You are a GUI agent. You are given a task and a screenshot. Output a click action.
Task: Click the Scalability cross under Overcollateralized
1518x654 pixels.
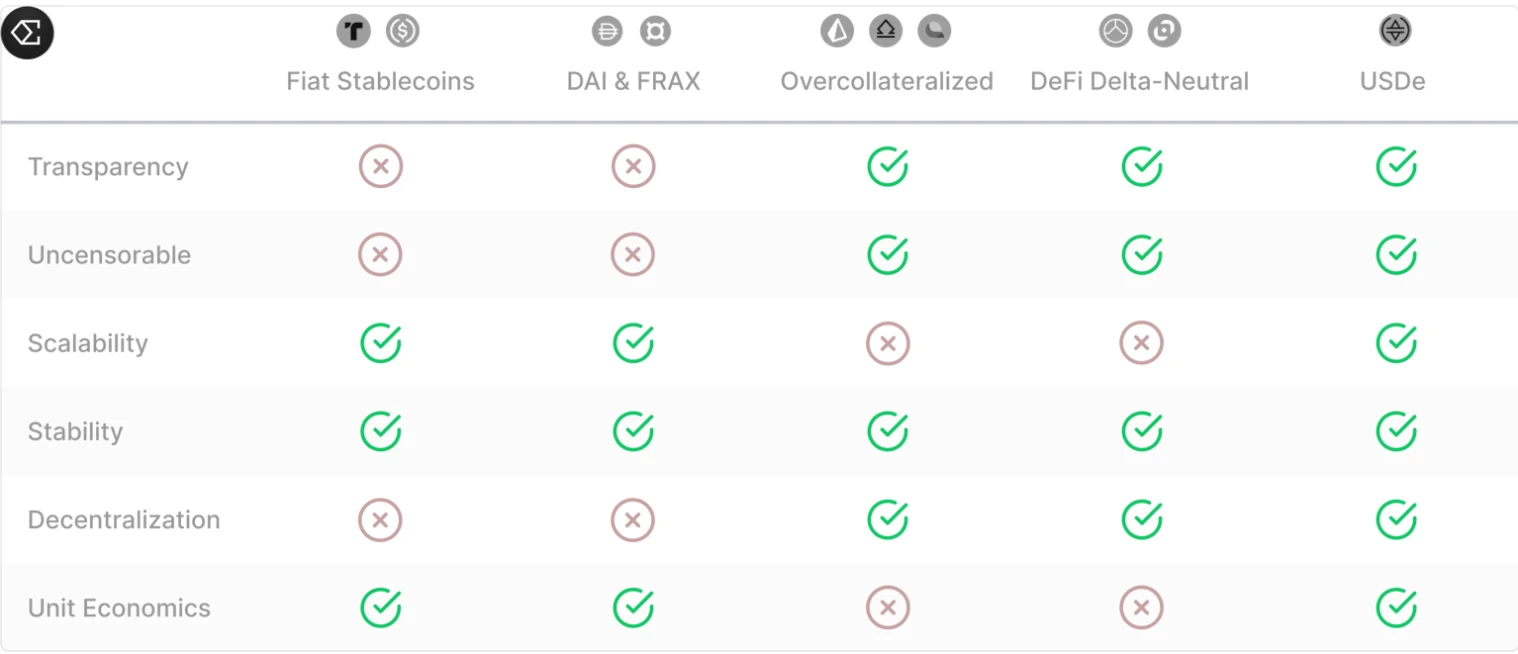click(887, 344)
